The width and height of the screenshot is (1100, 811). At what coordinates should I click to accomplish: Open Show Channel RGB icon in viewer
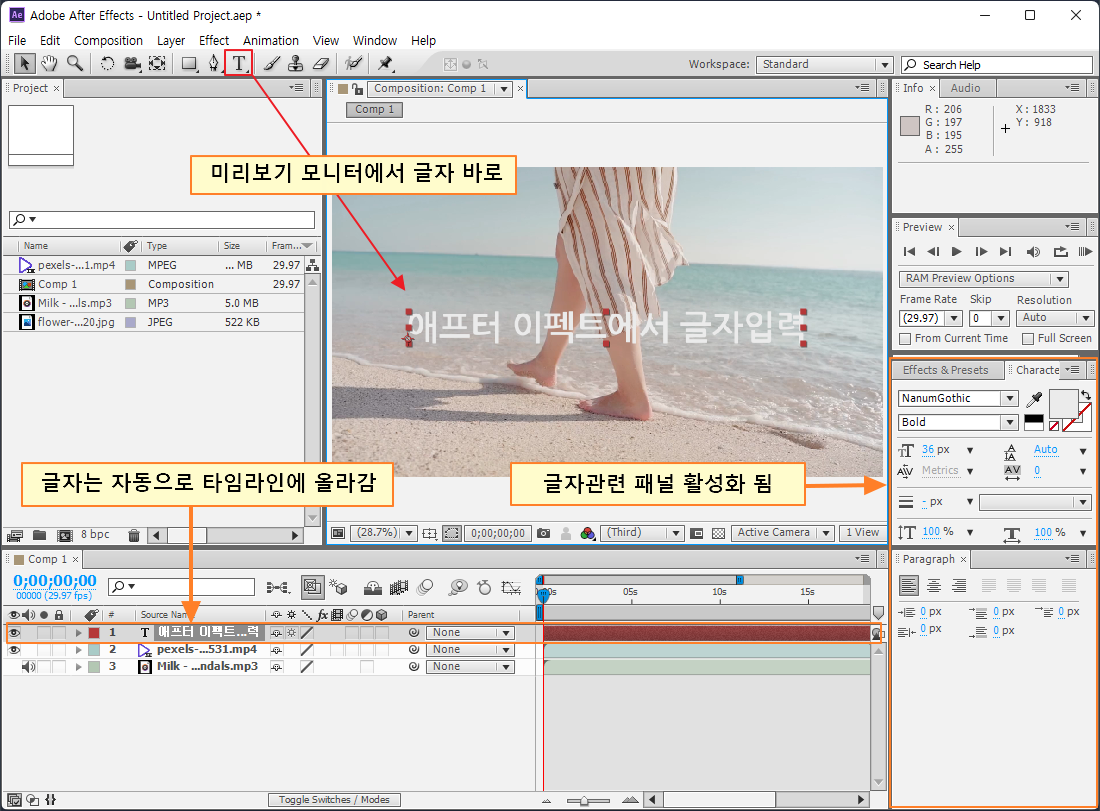(588, 533)
